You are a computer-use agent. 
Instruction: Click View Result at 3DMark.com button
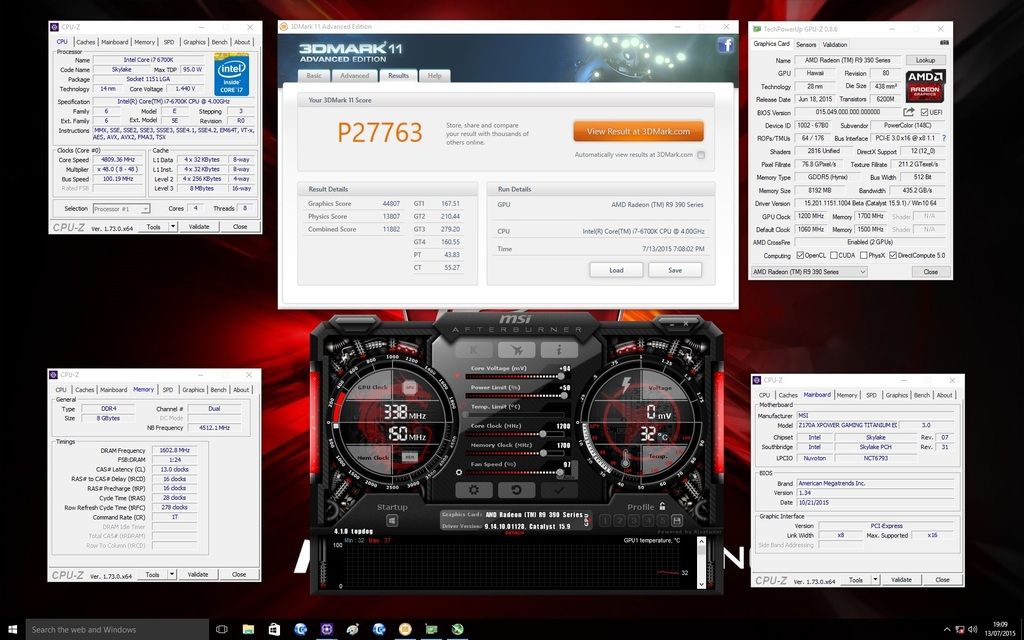tap(638, 131)
